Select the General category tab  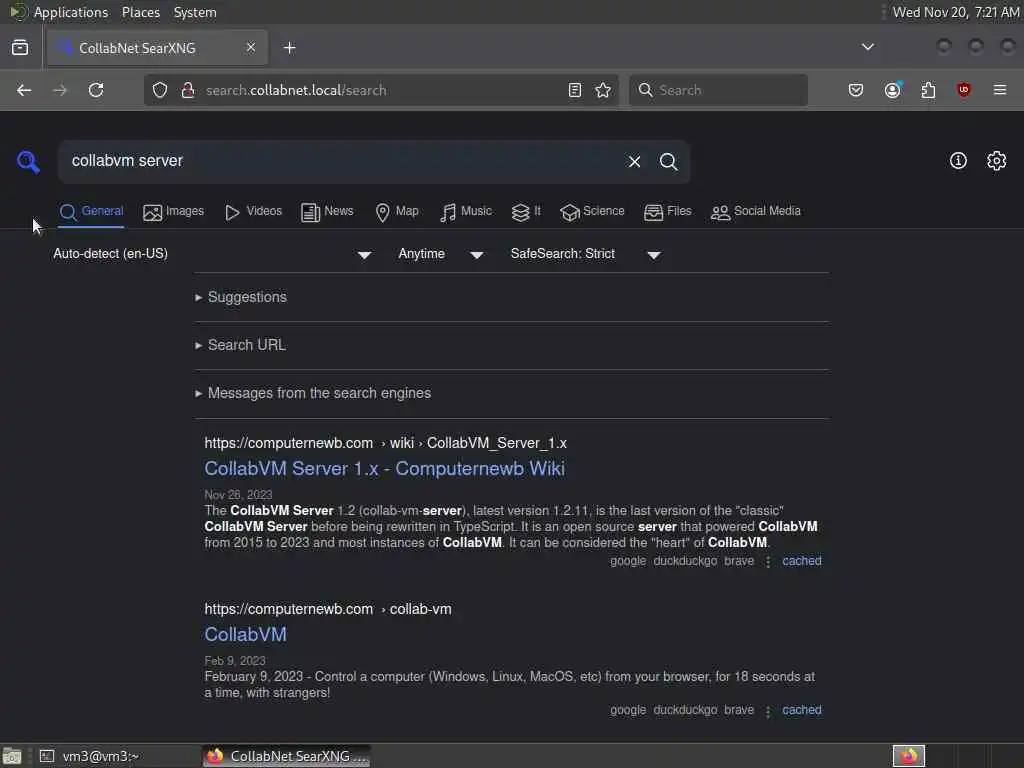(x=91, y=212)
